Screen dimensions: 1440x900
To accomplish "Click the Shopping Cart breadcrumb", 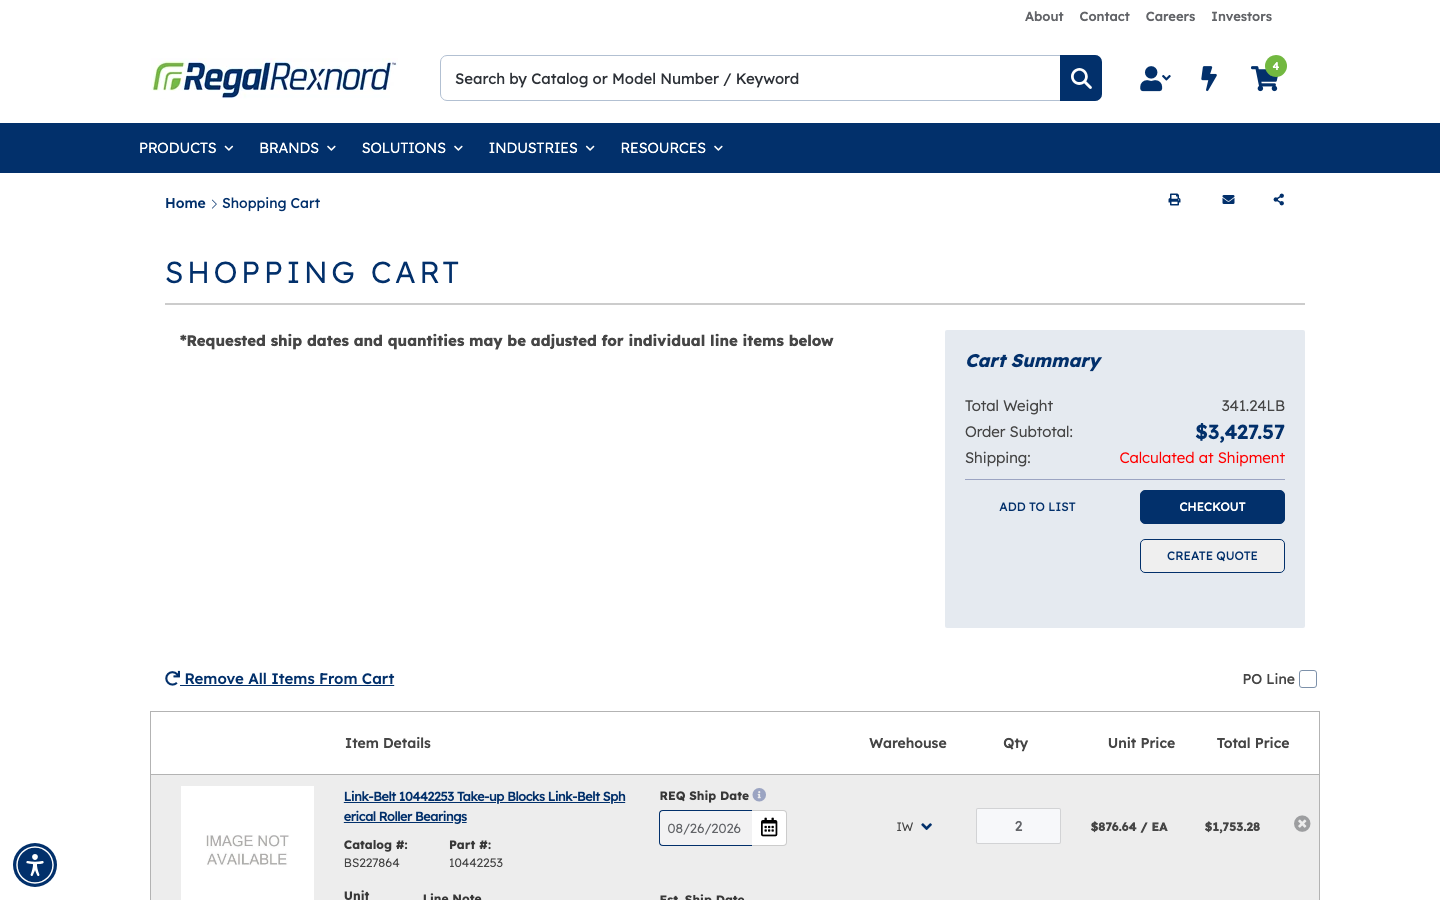I will click(x=271, y=203).
